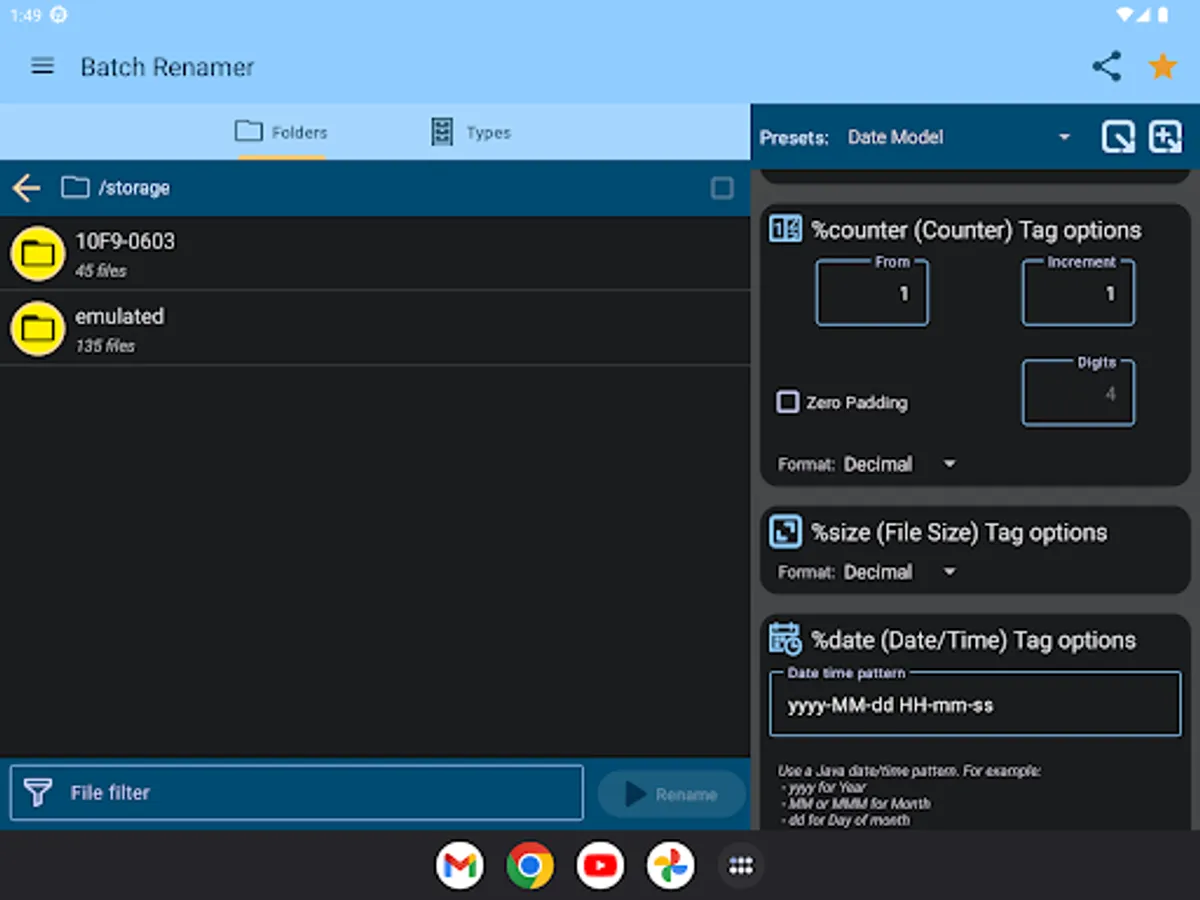Click the orange star favorite icon
Image resolution: width=1200 pixels, height=900 pixels.
pos(1162,67)
